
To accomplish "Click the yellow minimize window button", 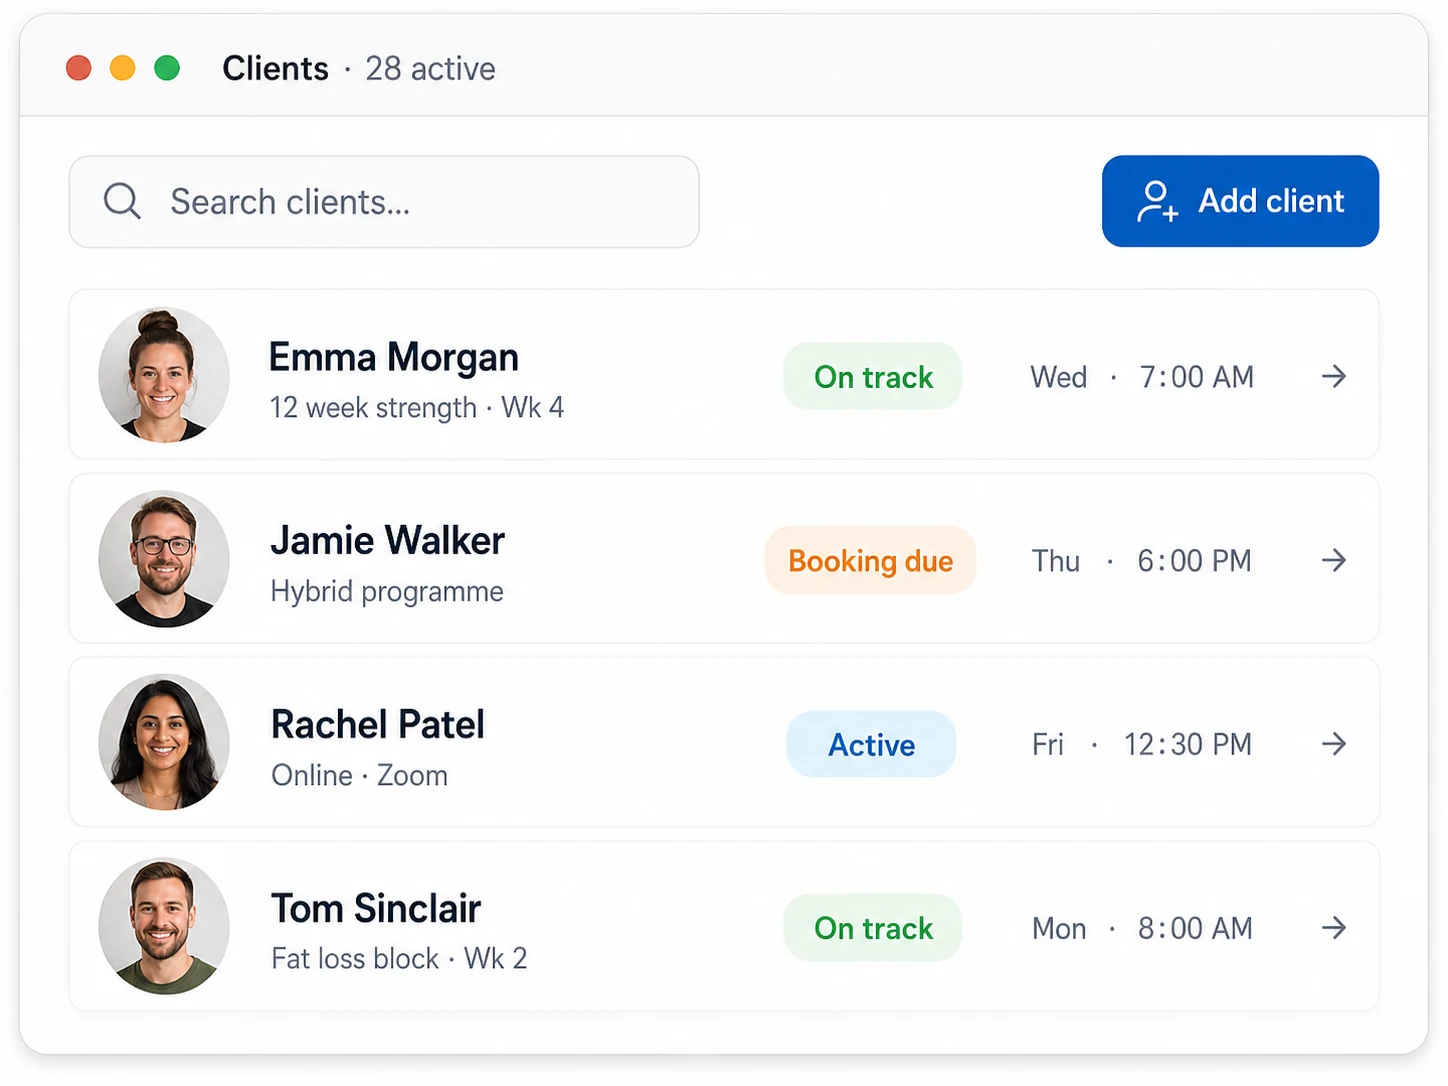I will pyautogui.click(x=123, y=68).
